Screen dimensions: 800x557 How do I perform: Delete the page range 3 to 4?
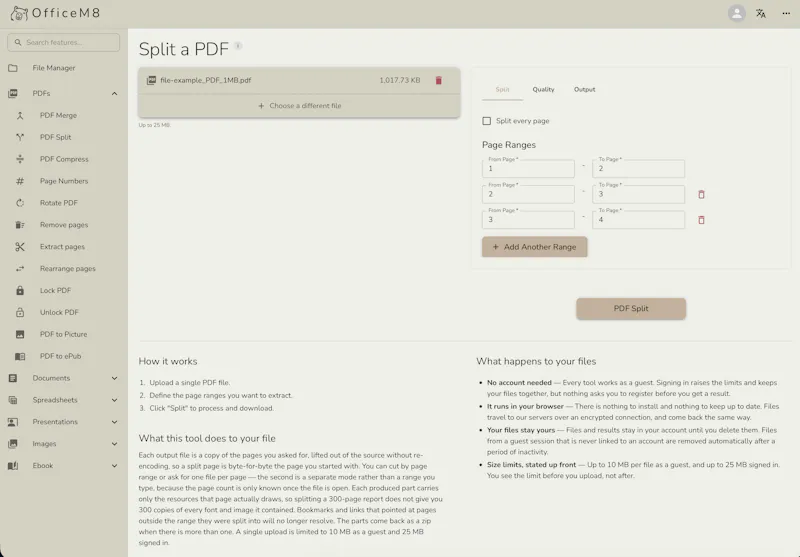click(x=701, y=220)
